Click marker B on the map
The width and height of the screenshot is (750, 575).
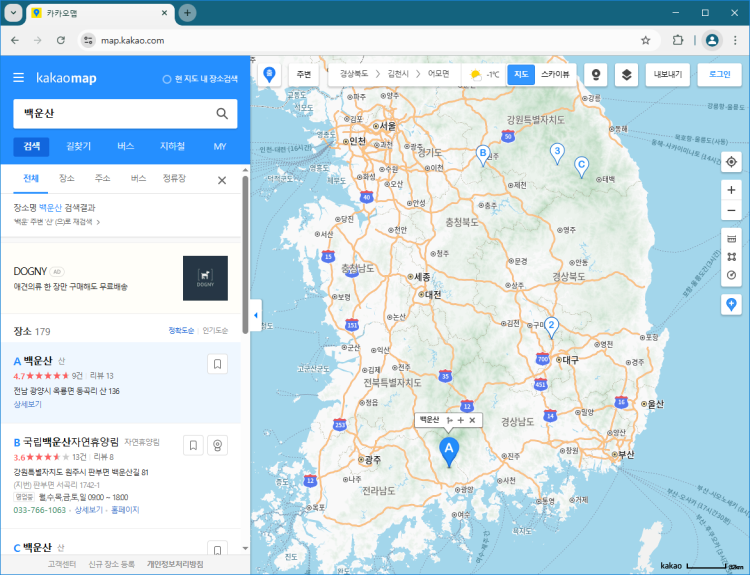pos(483,155)
